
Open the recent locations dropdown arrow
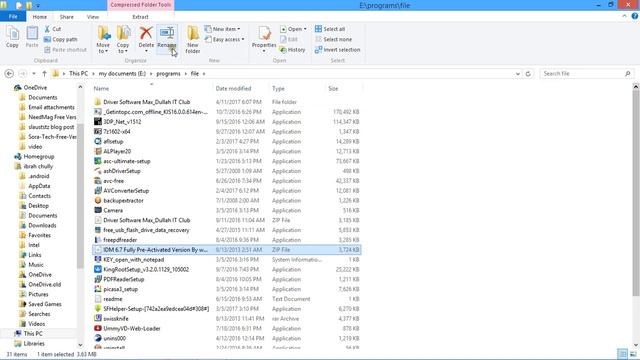coord(33,74)
